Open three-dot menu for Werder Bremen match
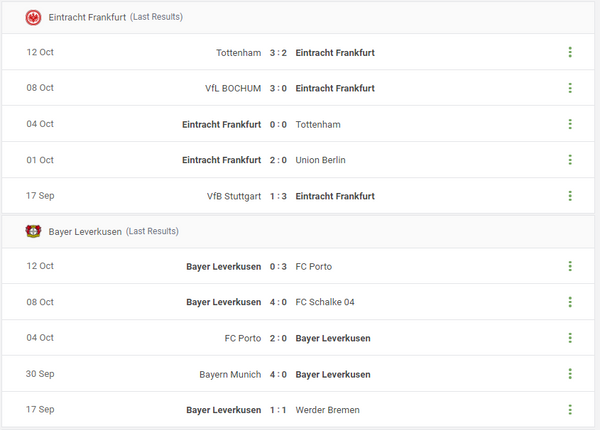Image resolution: width=600 pixels, height=430 pixels. [x=570, y=410]
